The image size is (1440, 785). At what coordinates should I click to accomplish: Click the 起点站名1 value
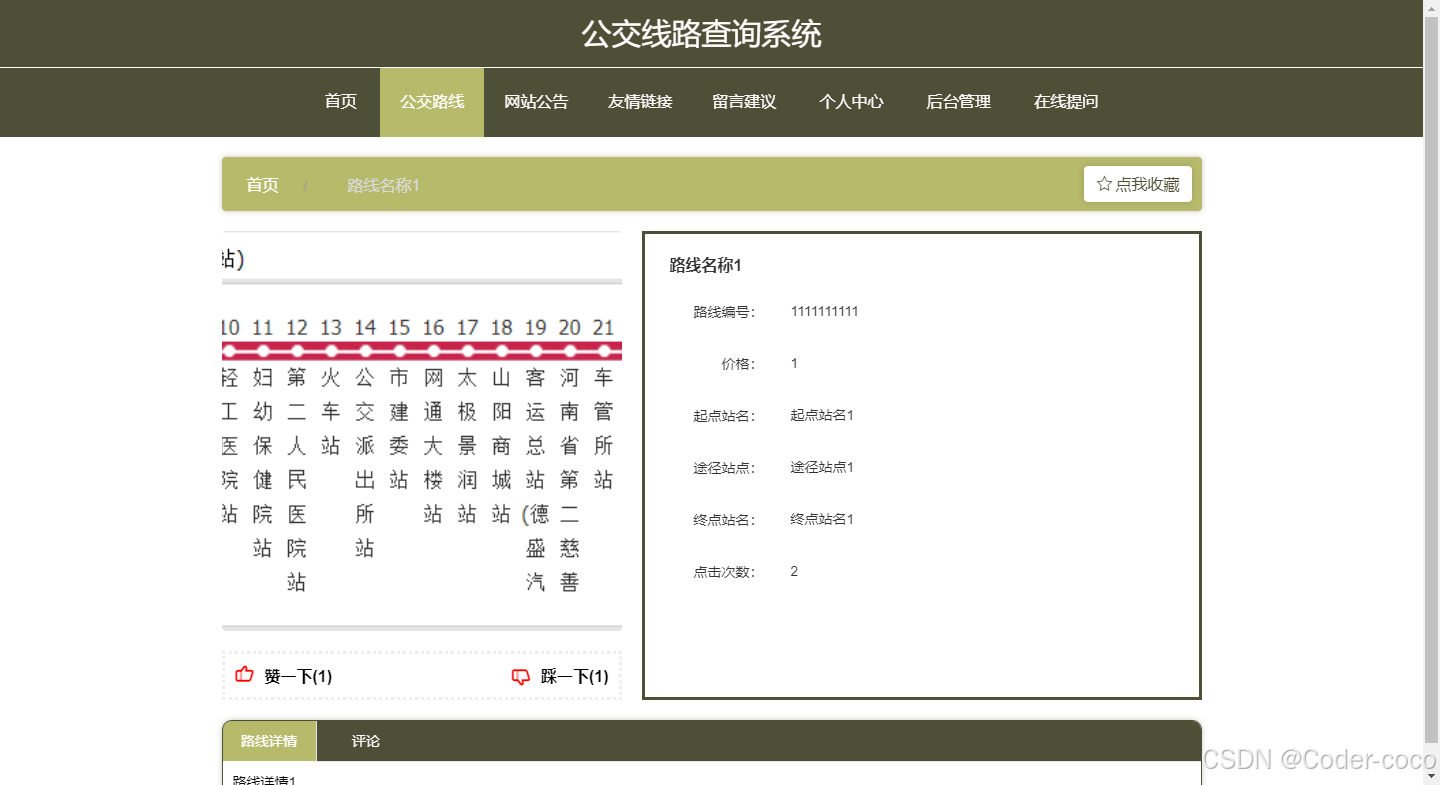click(x=822, y=415)
